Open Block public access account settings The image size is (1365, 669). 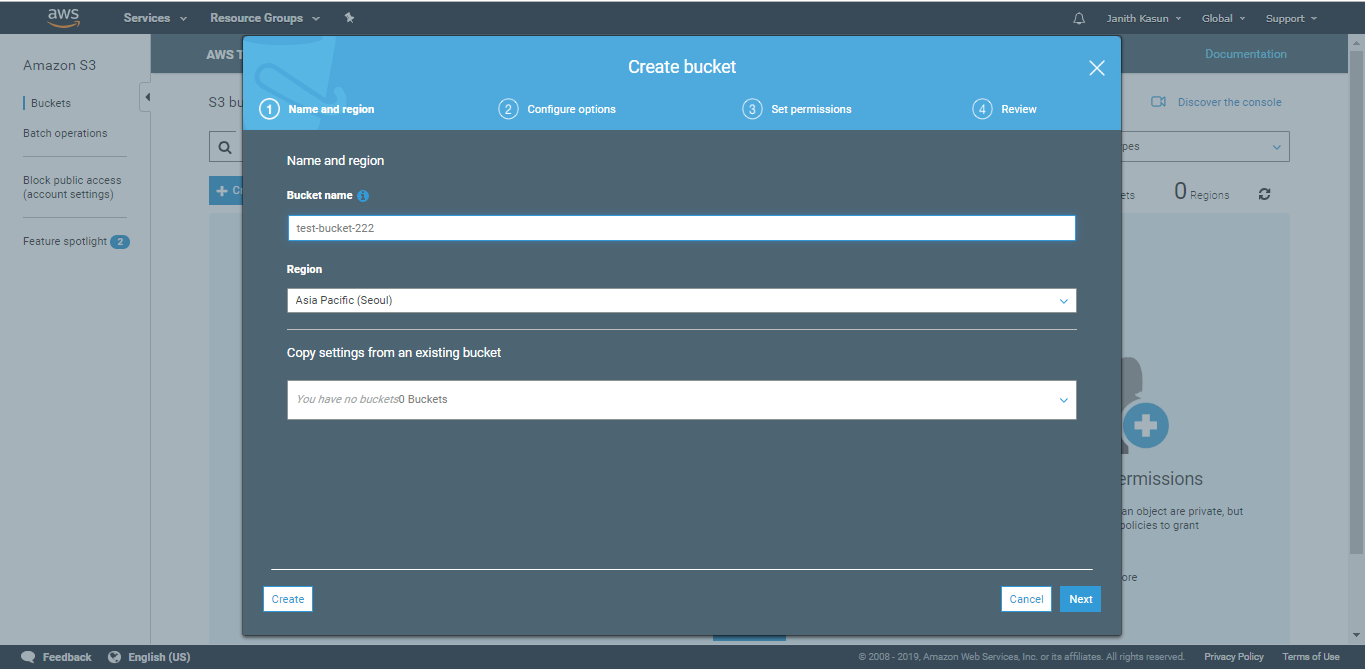click(72, 187)
